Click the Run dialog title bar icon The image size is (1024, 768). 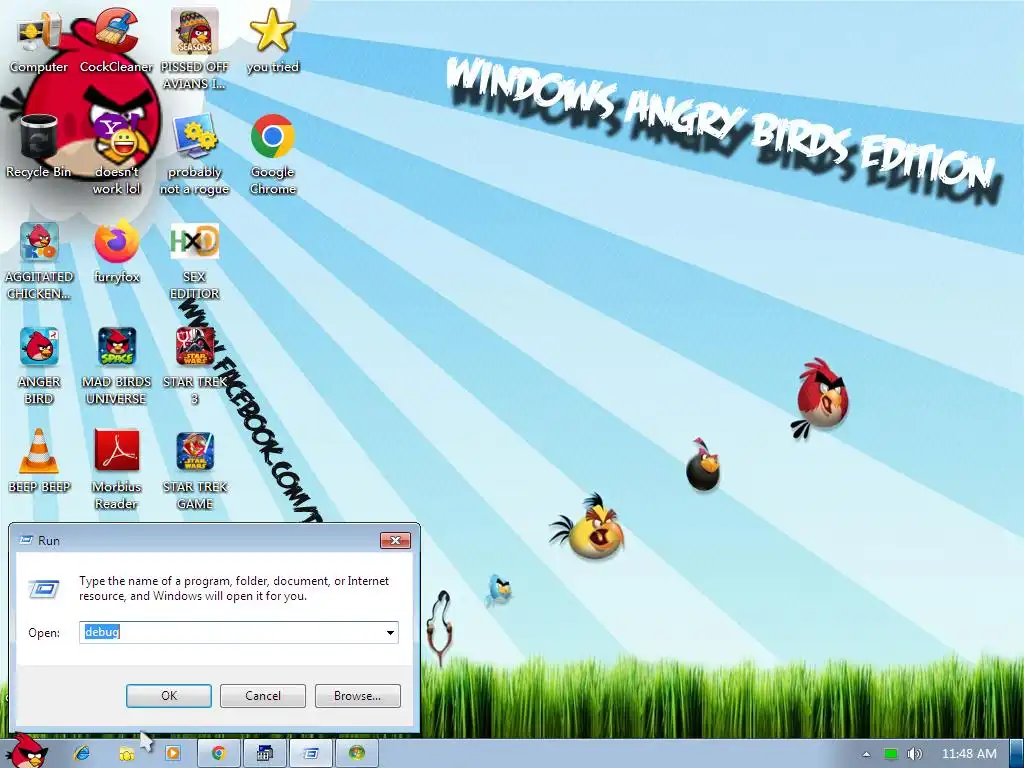27,540
